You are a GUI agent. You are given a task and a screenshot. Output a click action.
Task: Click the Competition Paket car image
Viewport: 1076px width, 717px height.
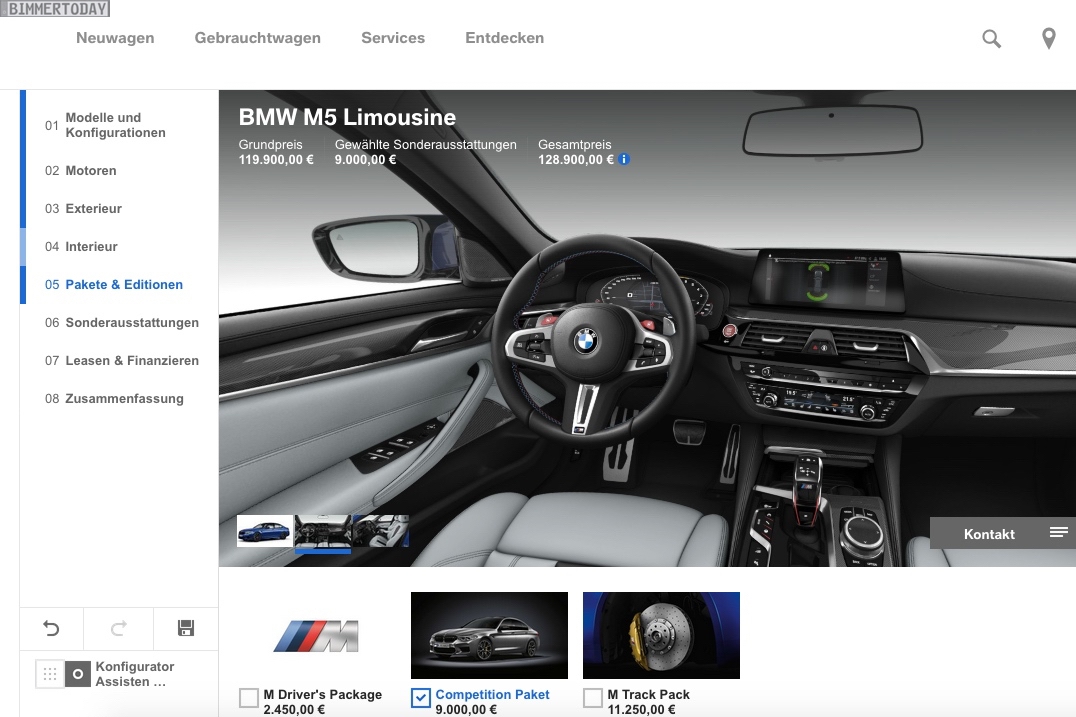[489, 635]
